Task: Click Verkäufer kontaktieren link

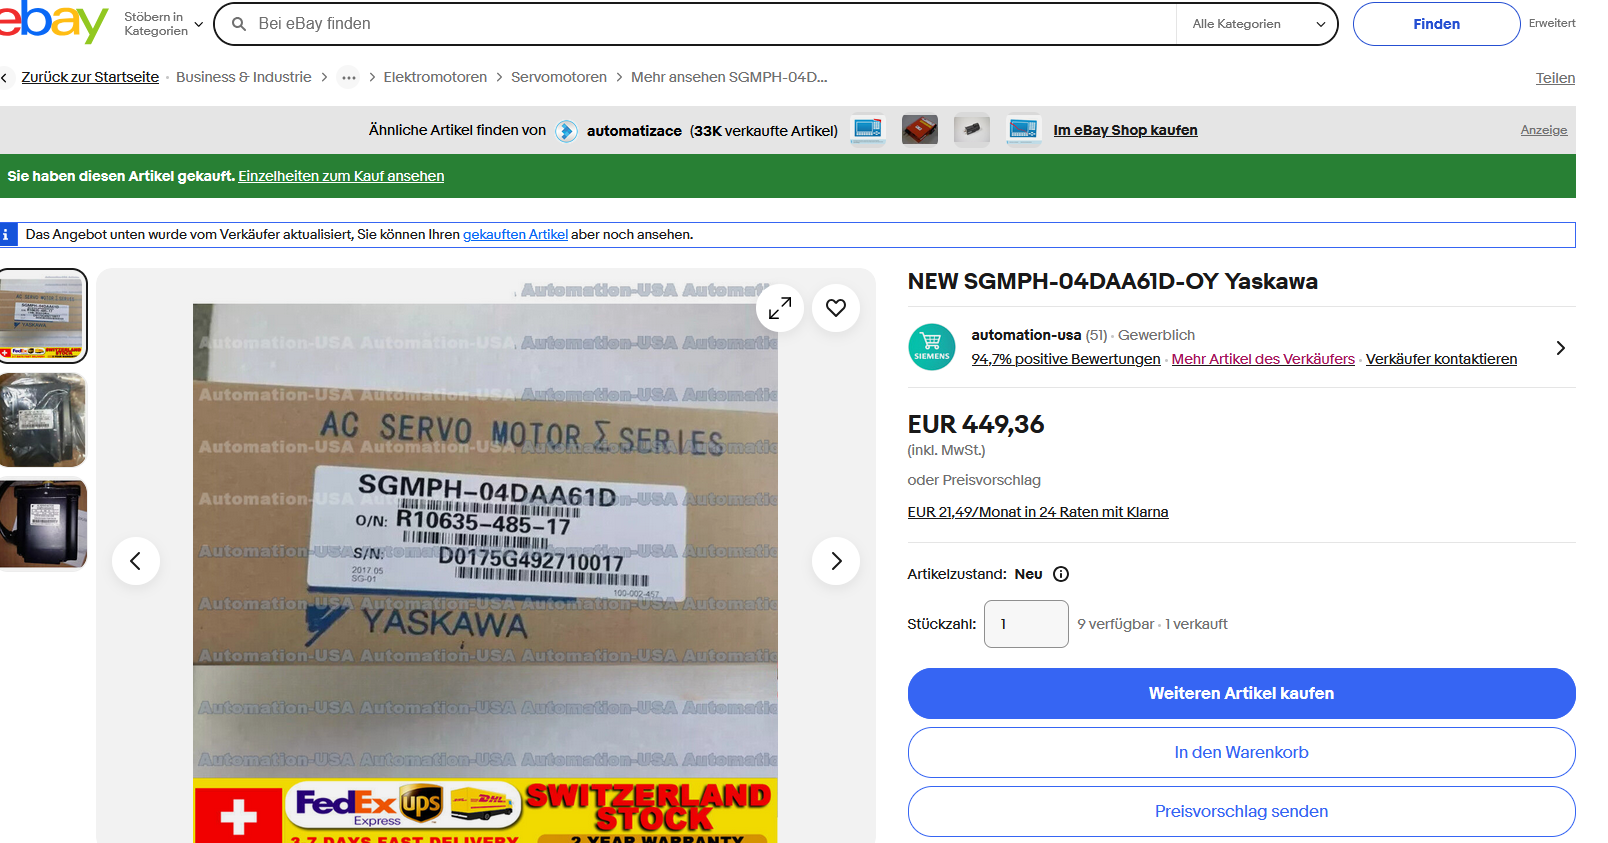Action: coord(1441,359)
